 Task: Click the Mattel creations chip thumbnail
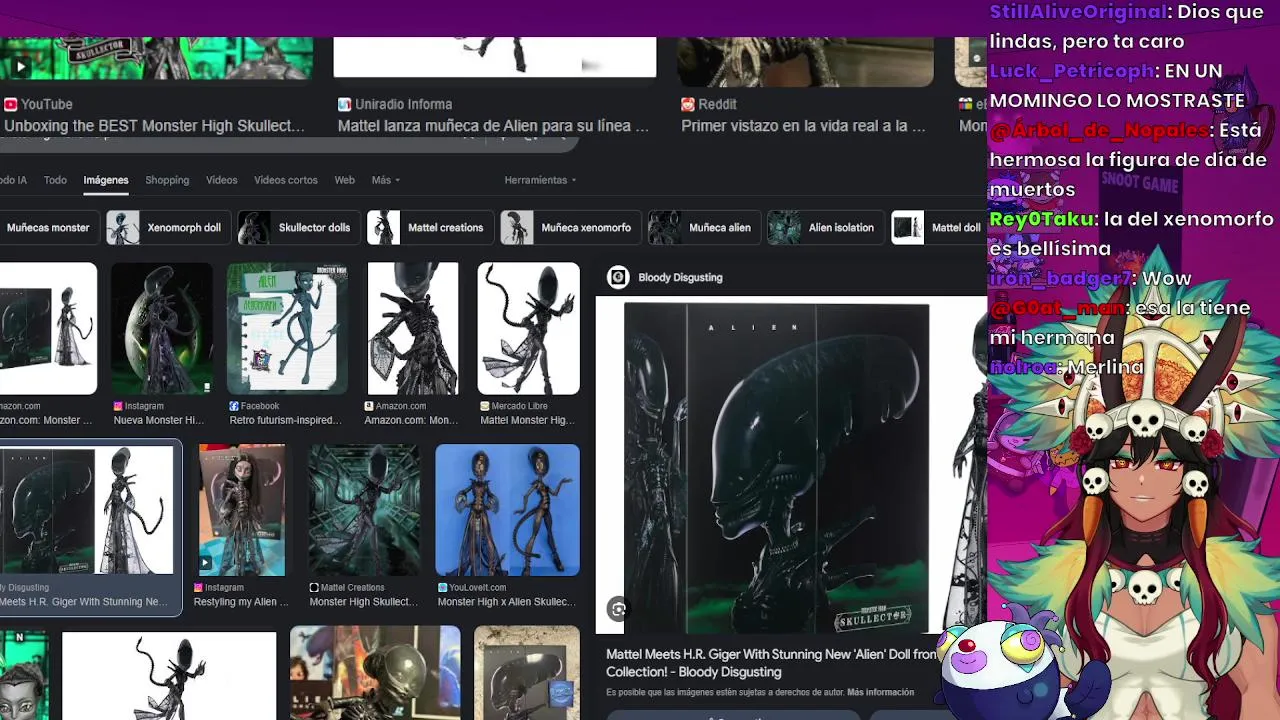(384, 228)
